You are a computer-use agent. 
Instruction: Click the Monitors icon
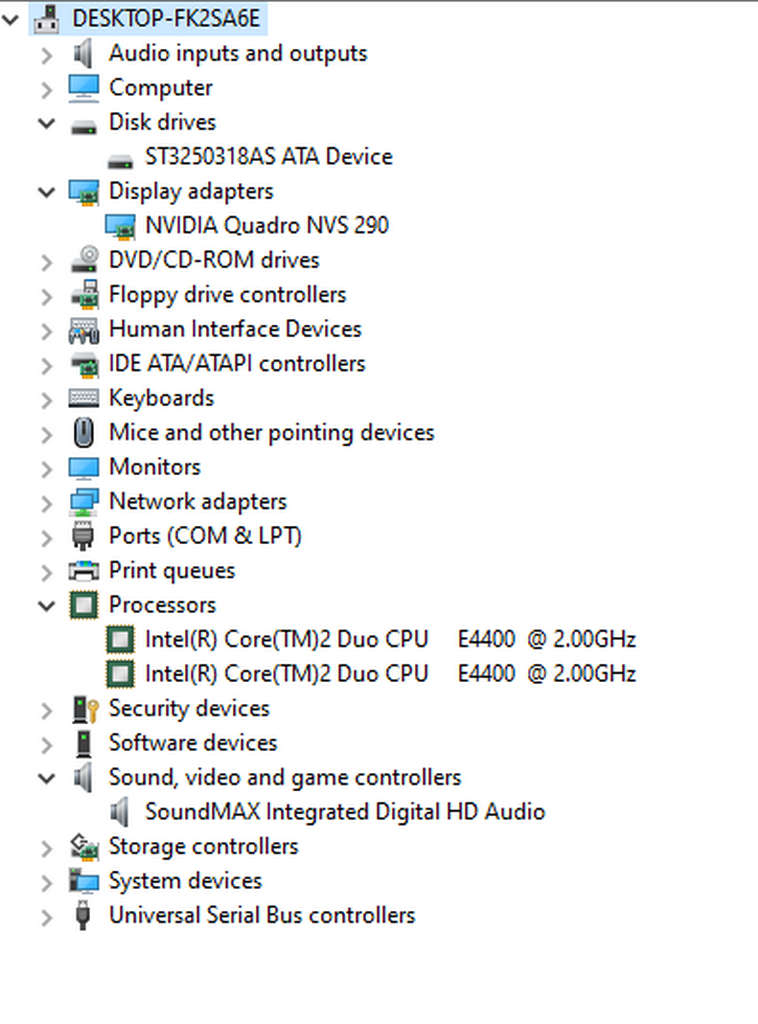(x=84, y=467)
